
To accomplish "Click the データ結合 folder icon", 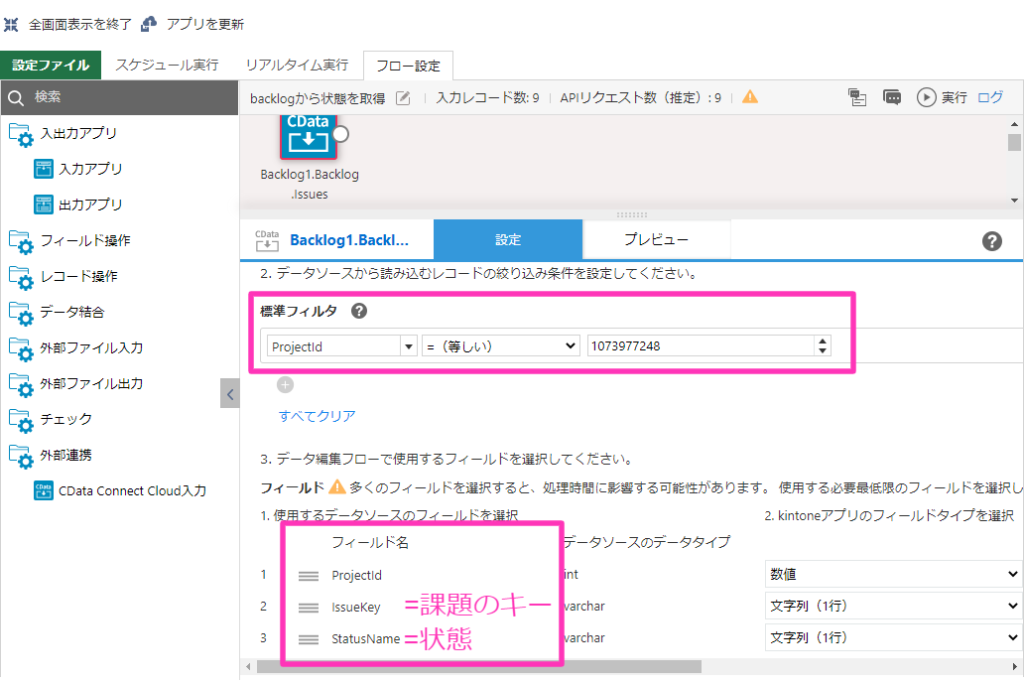I will (x=21, y=313).
